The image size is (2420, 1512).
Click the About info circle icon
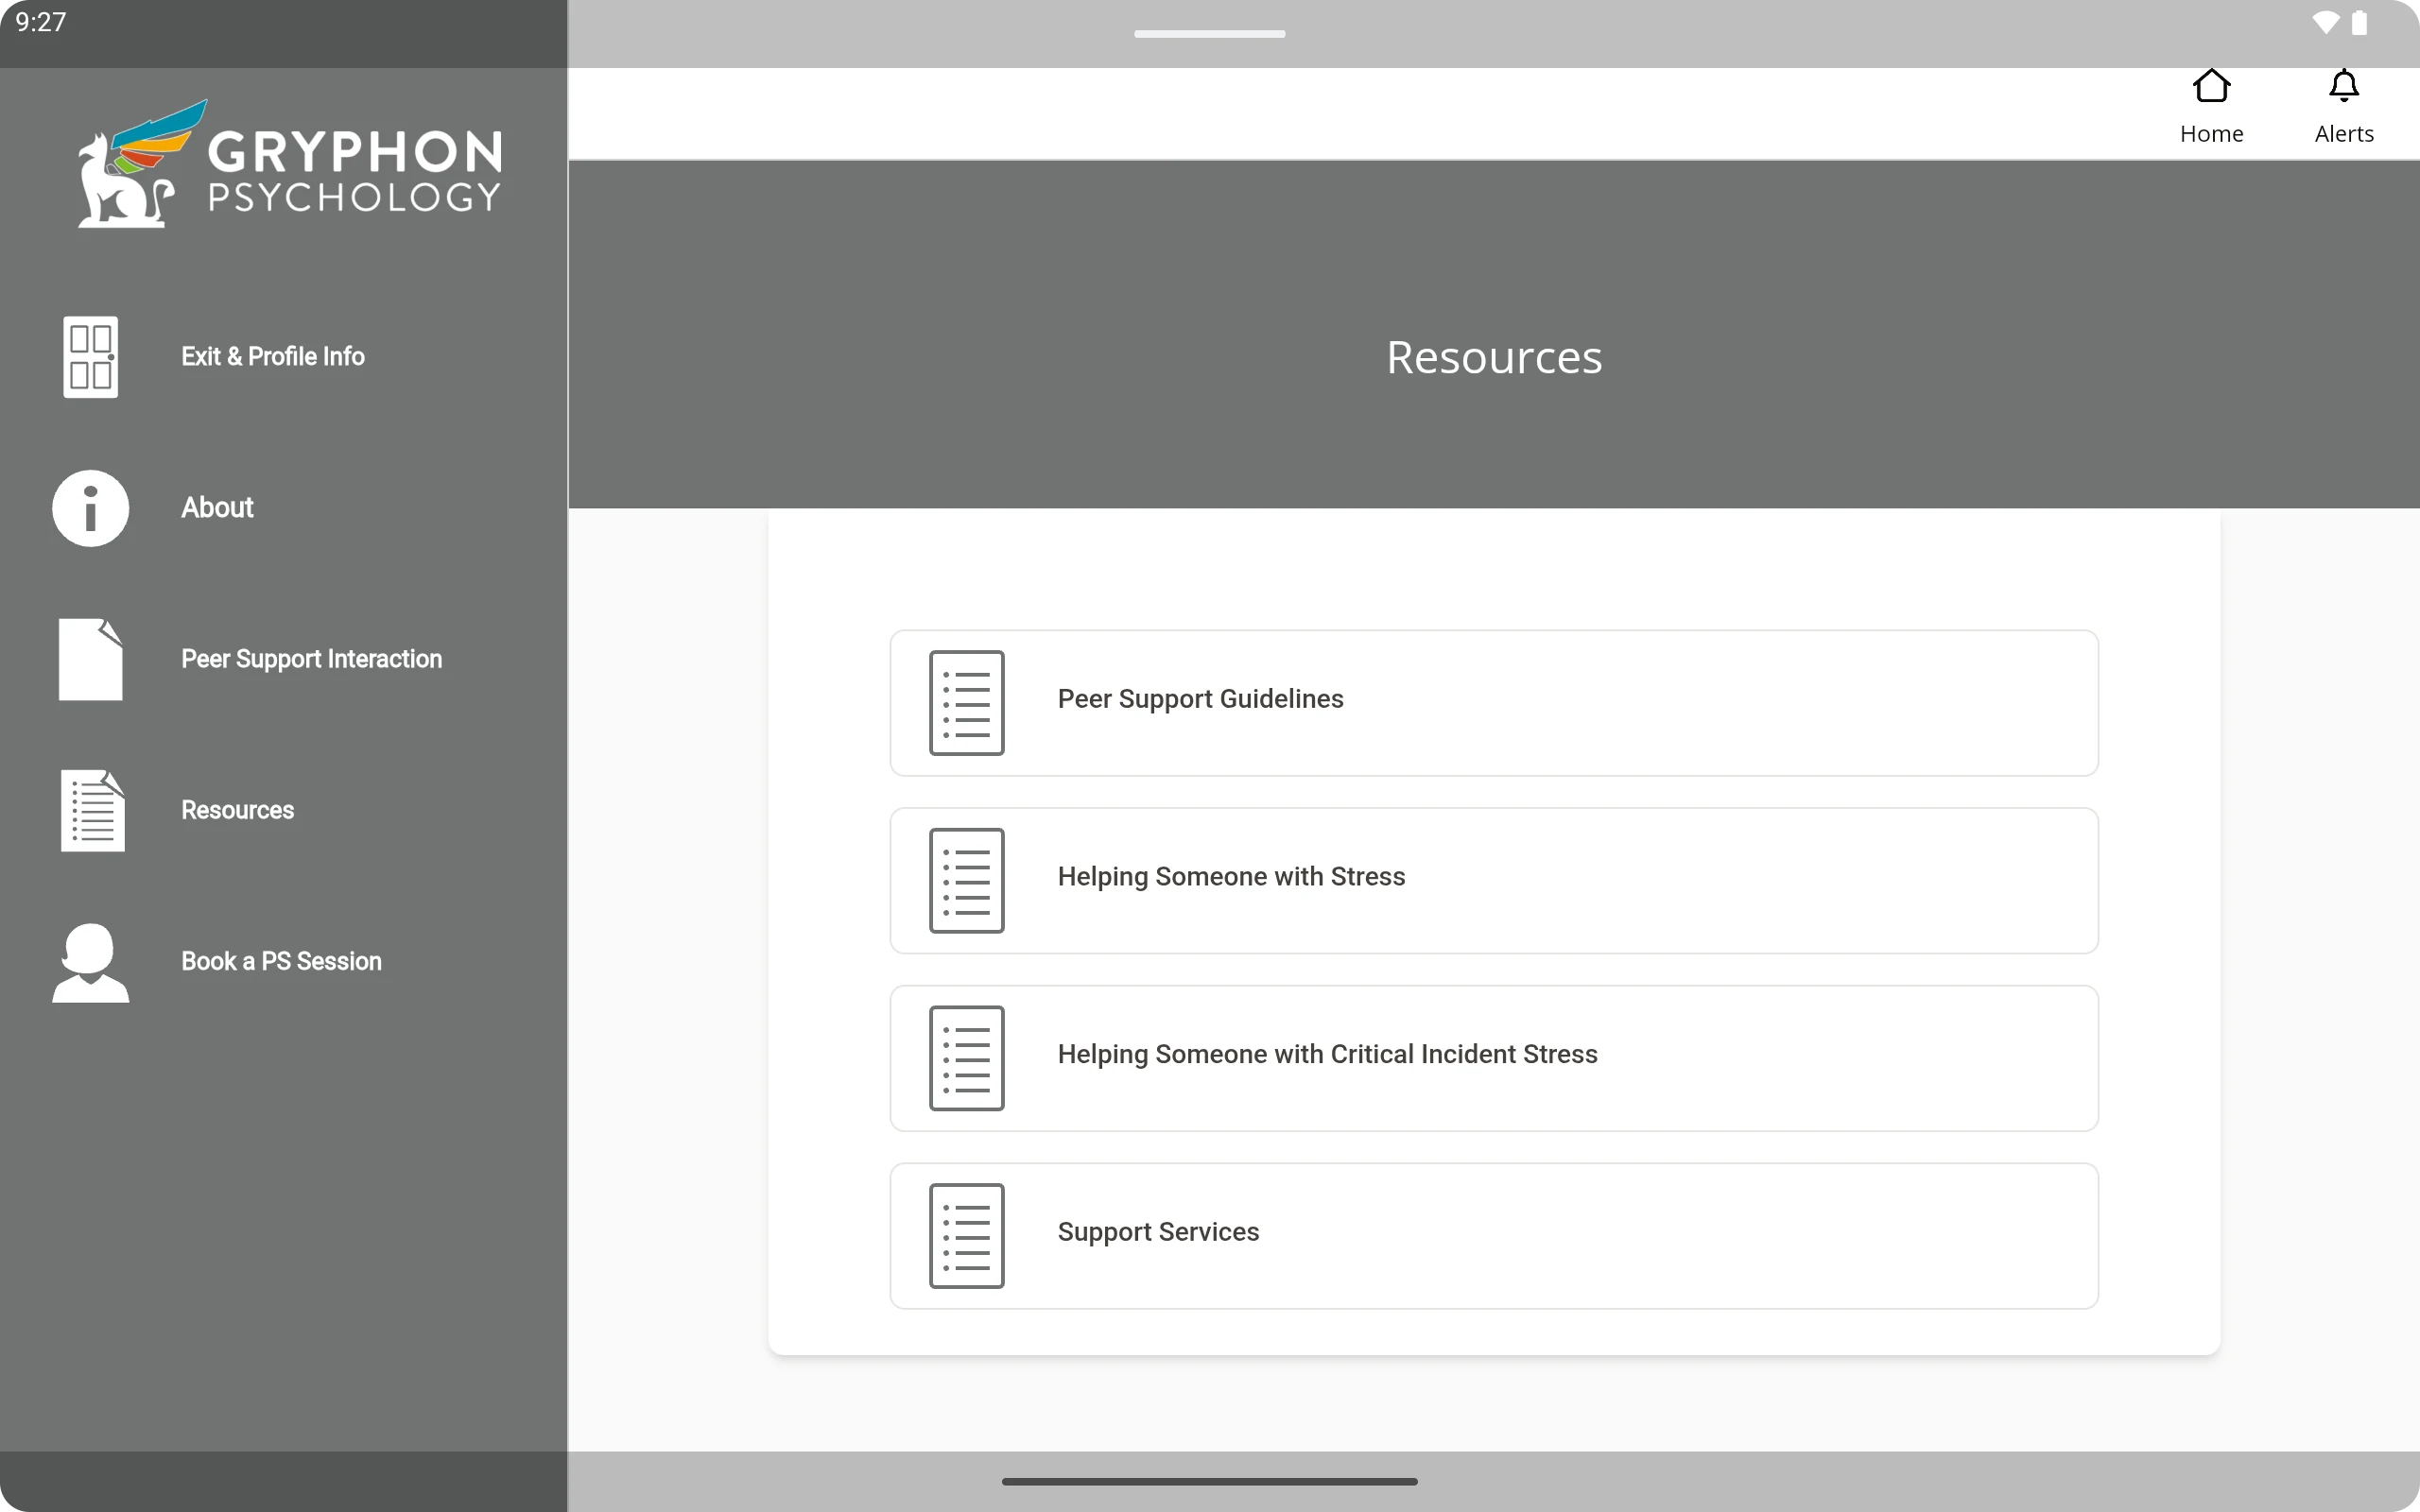point(91,508)
